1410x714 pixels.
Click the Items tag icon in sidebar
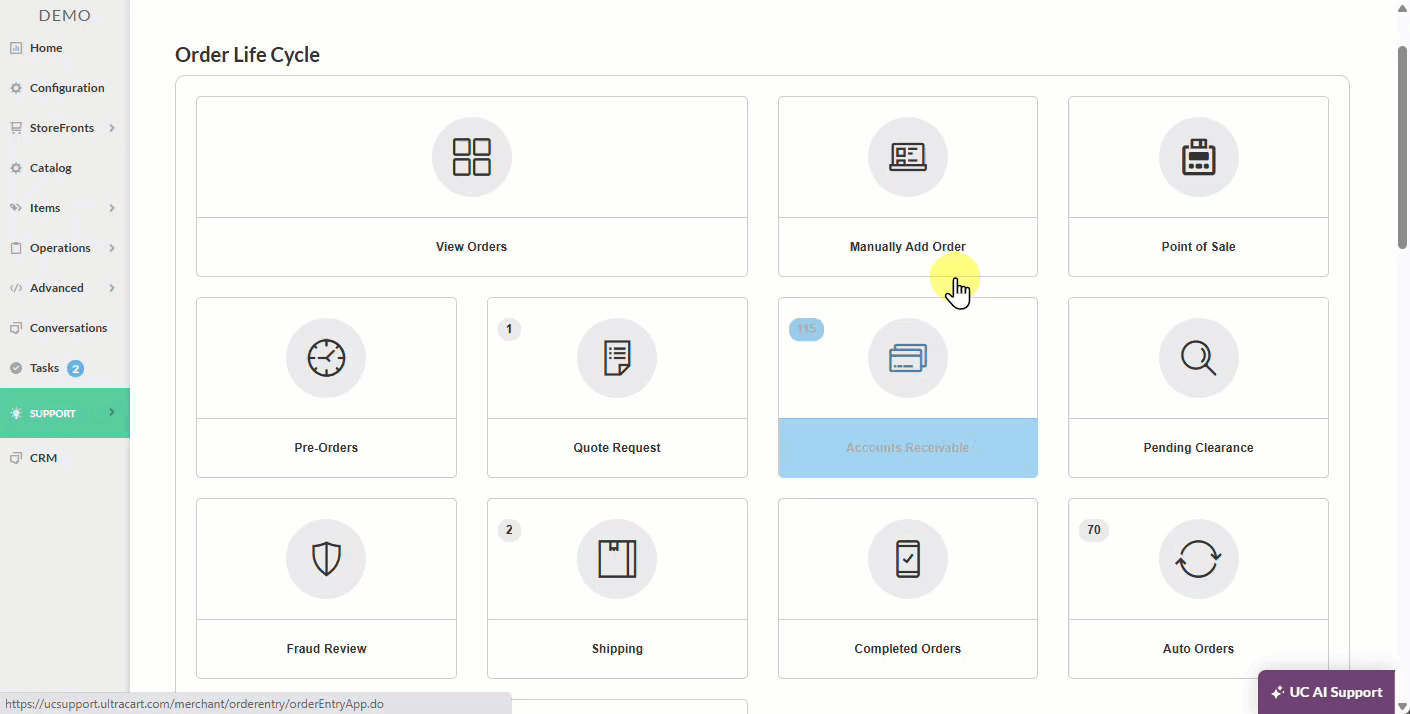pyautogui.click(x=16, y=208)
